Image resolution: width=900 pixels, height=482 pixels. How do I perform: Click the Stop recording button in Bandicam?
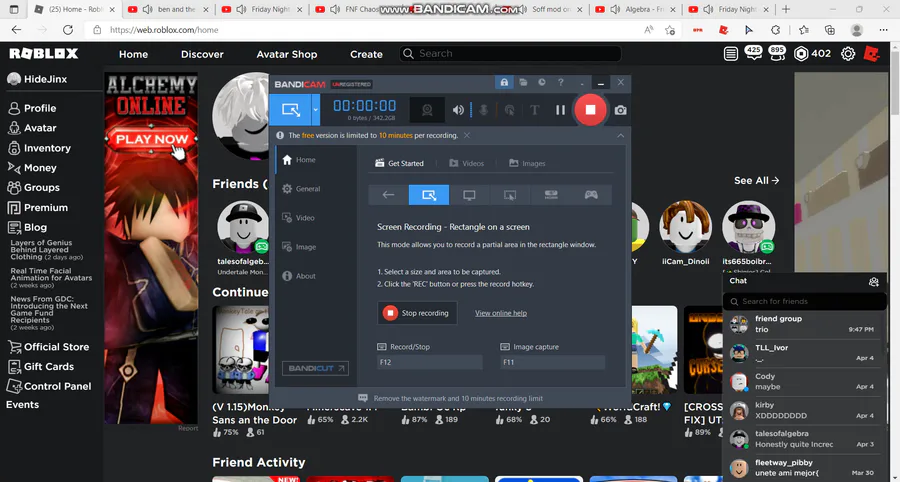[x=417, y=313]
